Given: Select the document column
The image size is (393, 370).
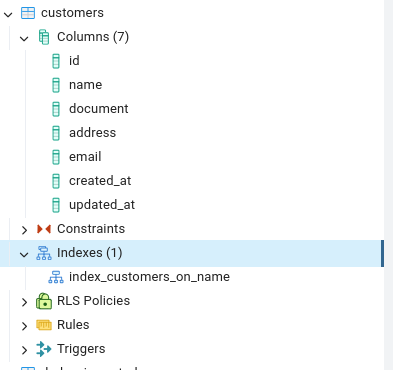Looking at the screenshot, I should [x=99, y=109].
